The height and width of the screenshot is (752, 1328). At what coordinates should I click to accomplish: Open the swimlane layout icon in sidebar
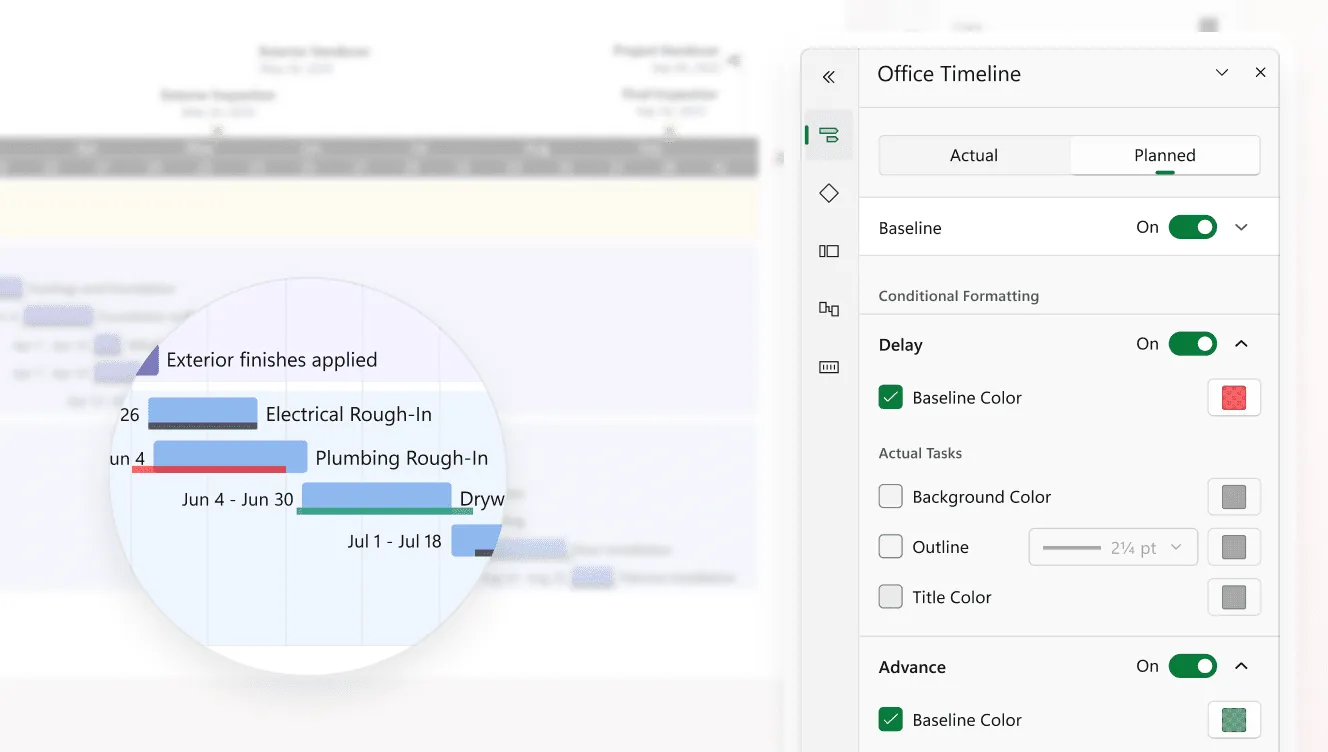(x=828, y=251)
